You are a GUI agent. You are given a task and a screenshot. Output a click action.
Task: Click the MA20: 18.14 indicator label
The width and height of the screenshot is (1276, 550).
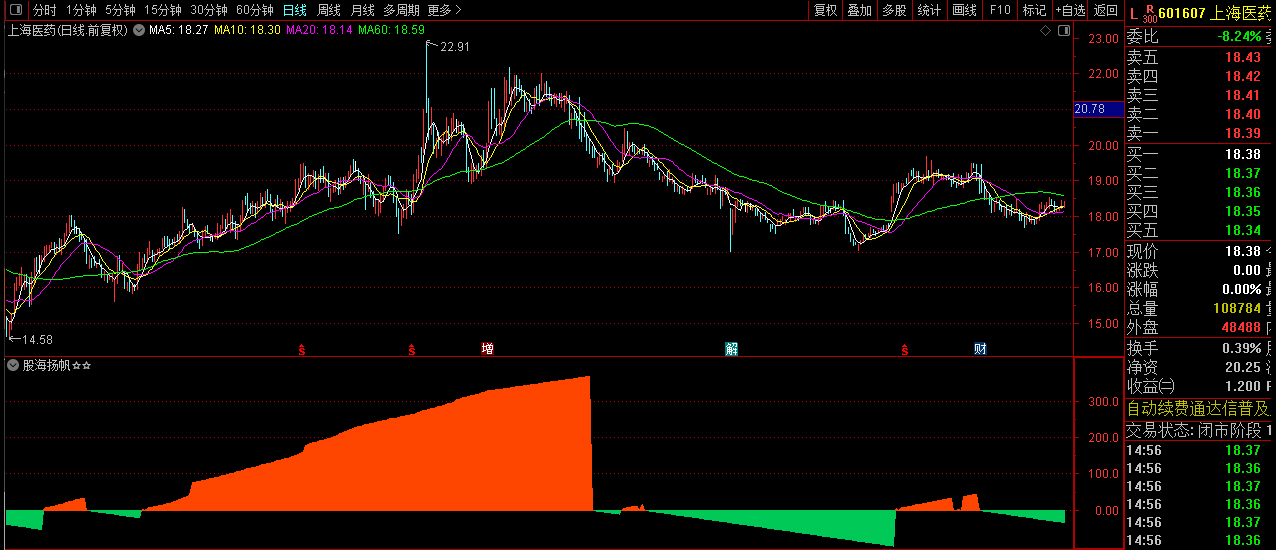click(320, 30)
